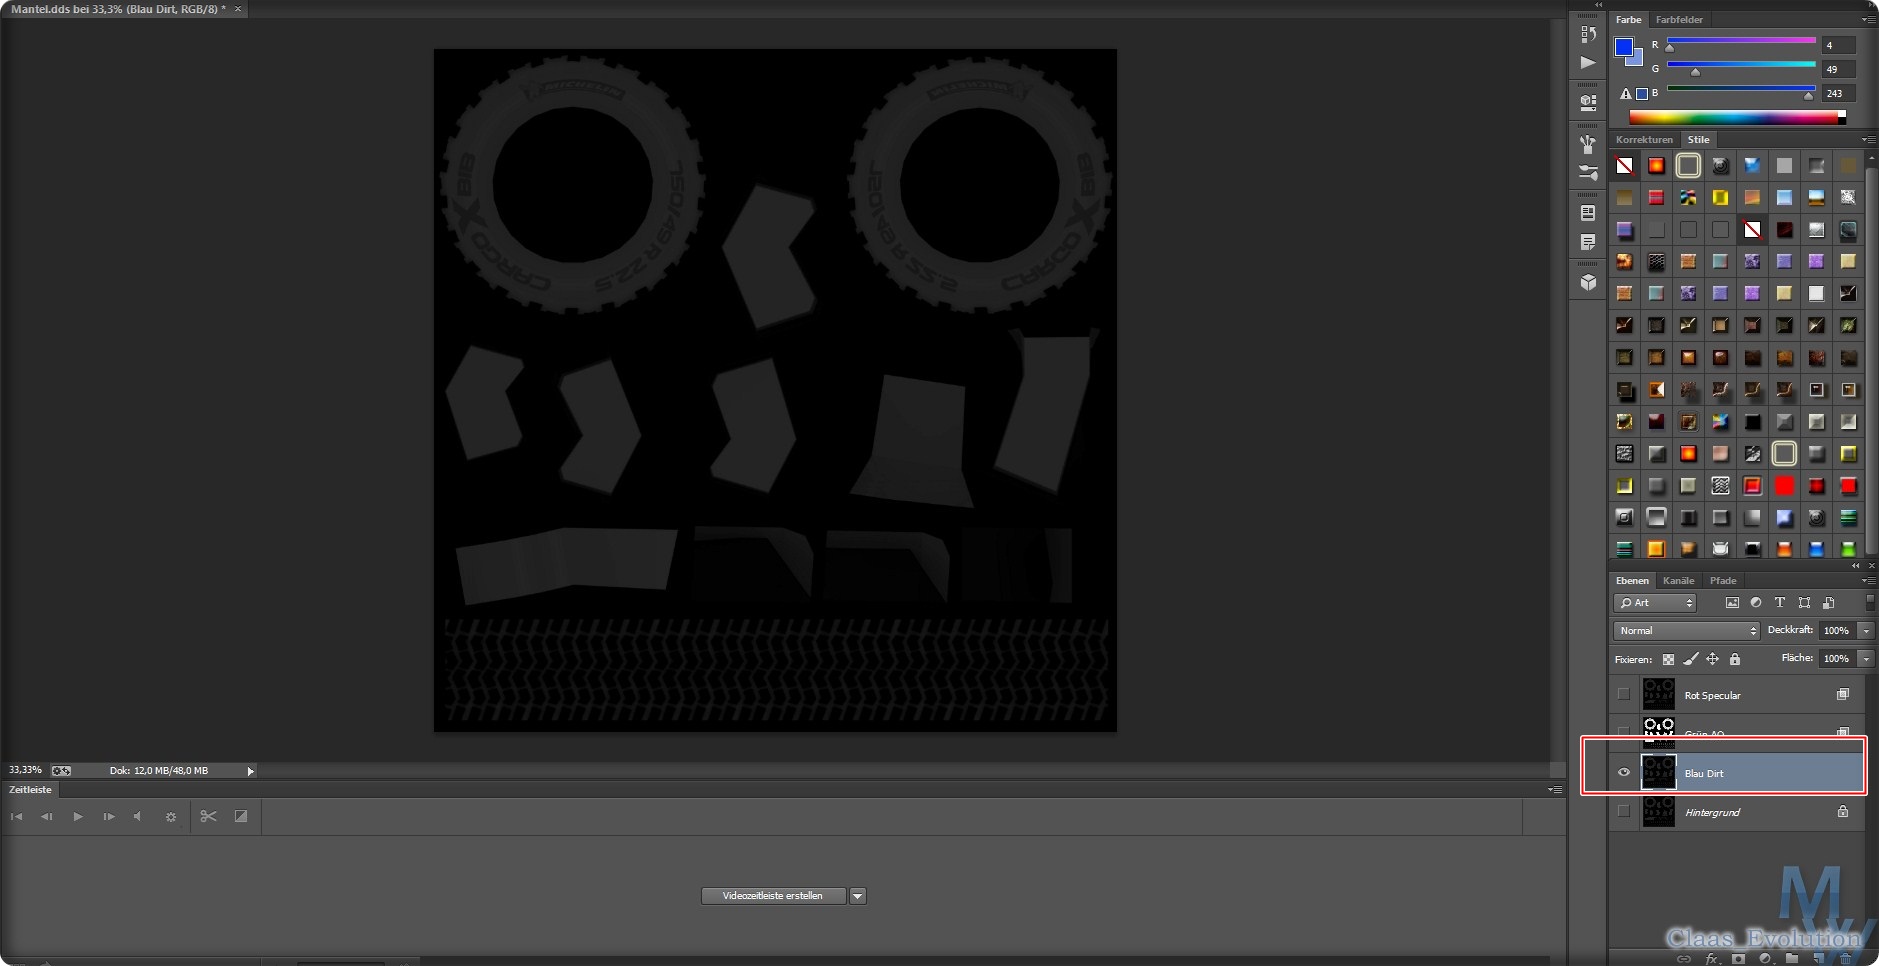Open the History panel icon
Image resolution: width=1879 pixels, height=966 pixels.
[1588, 34]
